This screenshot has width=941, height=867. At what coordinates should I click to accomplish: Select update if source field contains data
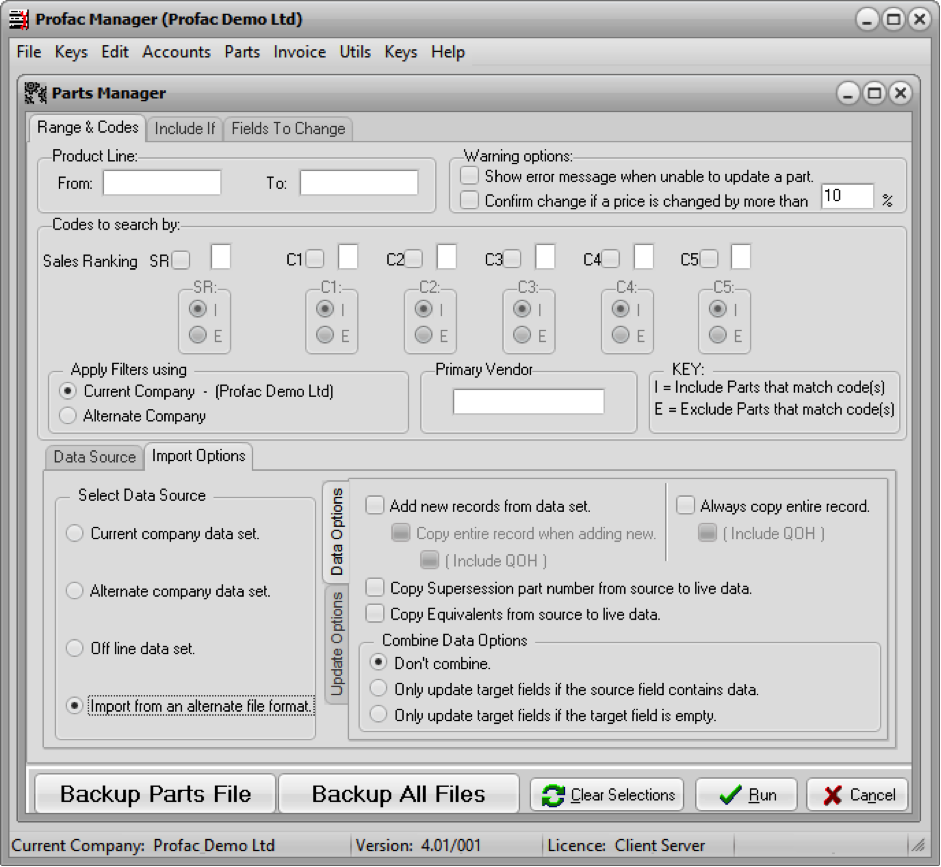point(378,688)
